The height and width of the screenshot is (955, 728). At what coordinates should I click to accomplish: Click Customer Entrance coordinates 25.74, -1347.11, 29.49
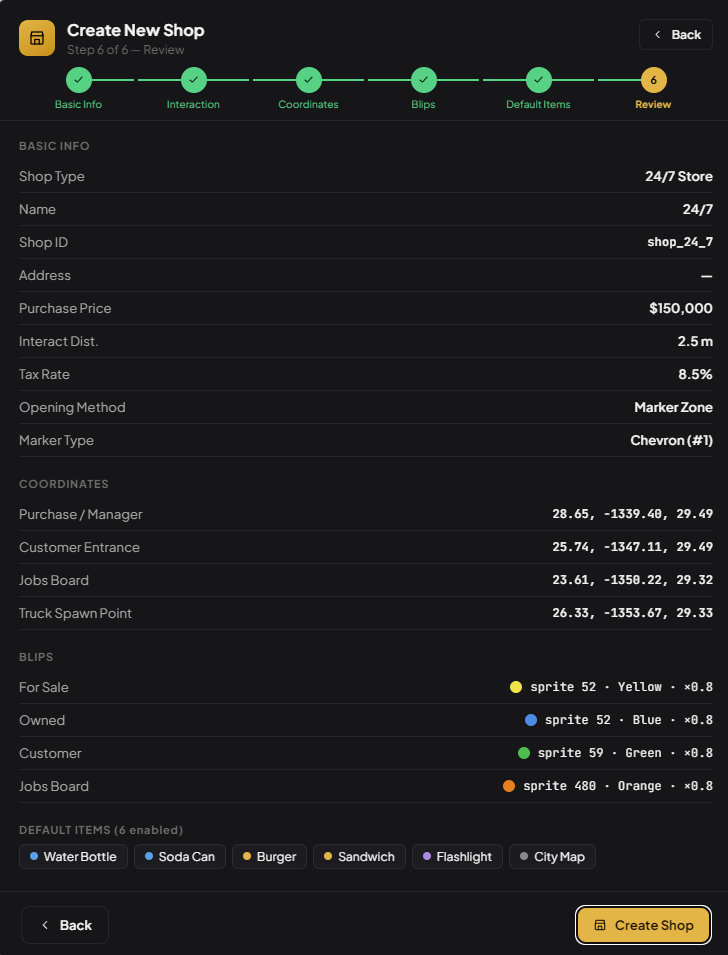[632, 547]
